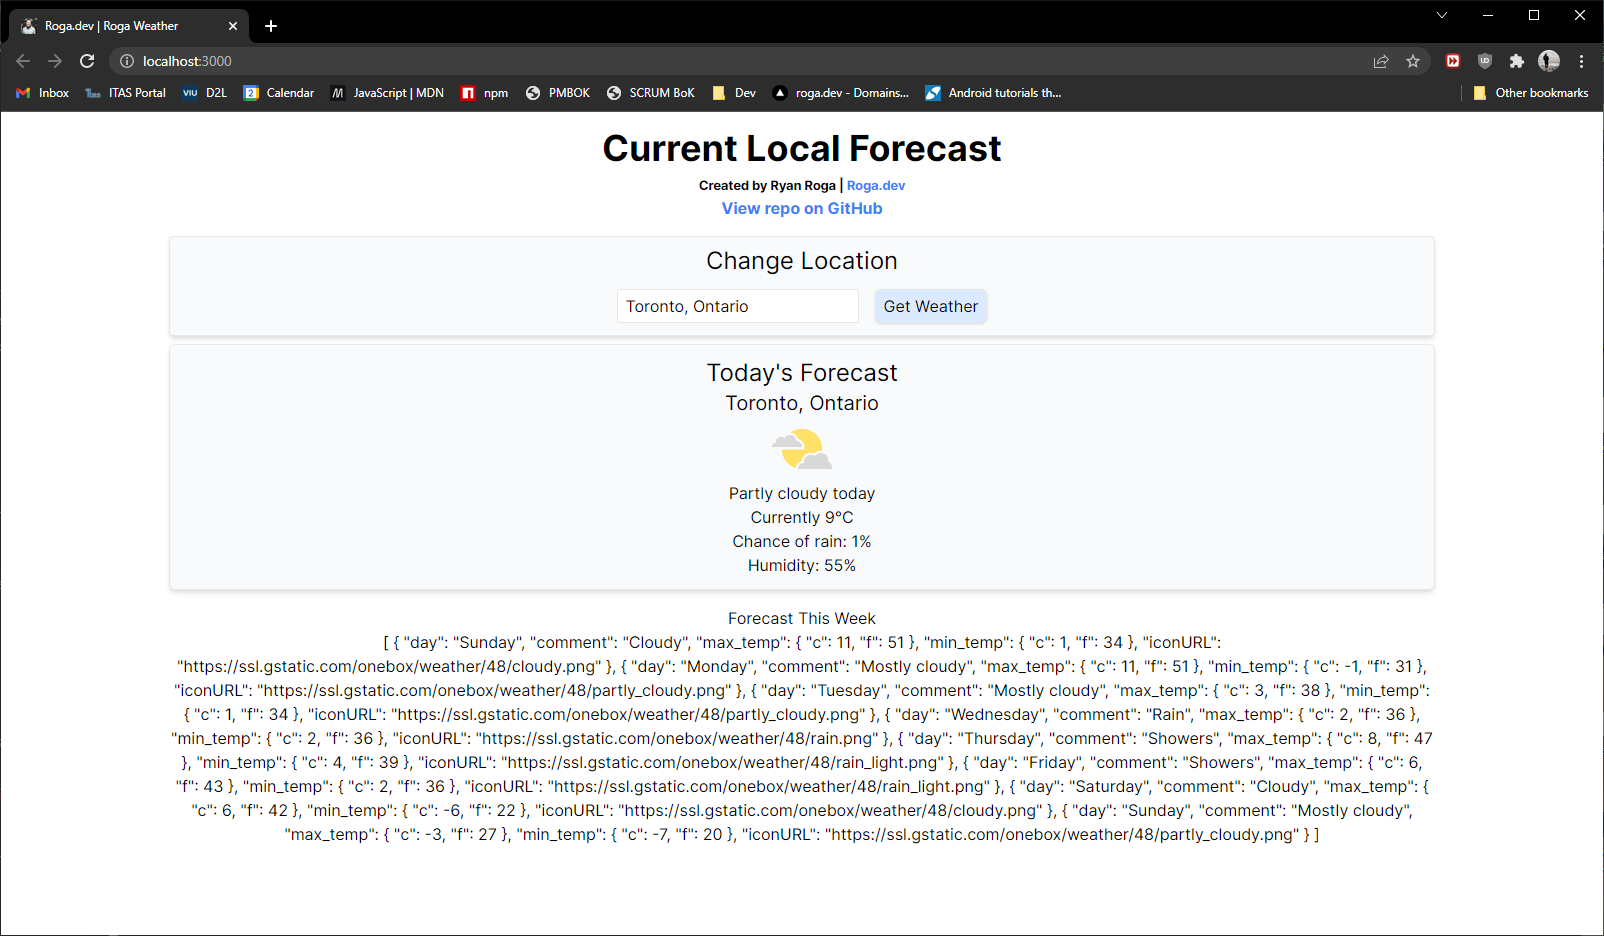
Task: Open the SCRUM BoK bookmark icon
Action: click(x=613, y=92)
